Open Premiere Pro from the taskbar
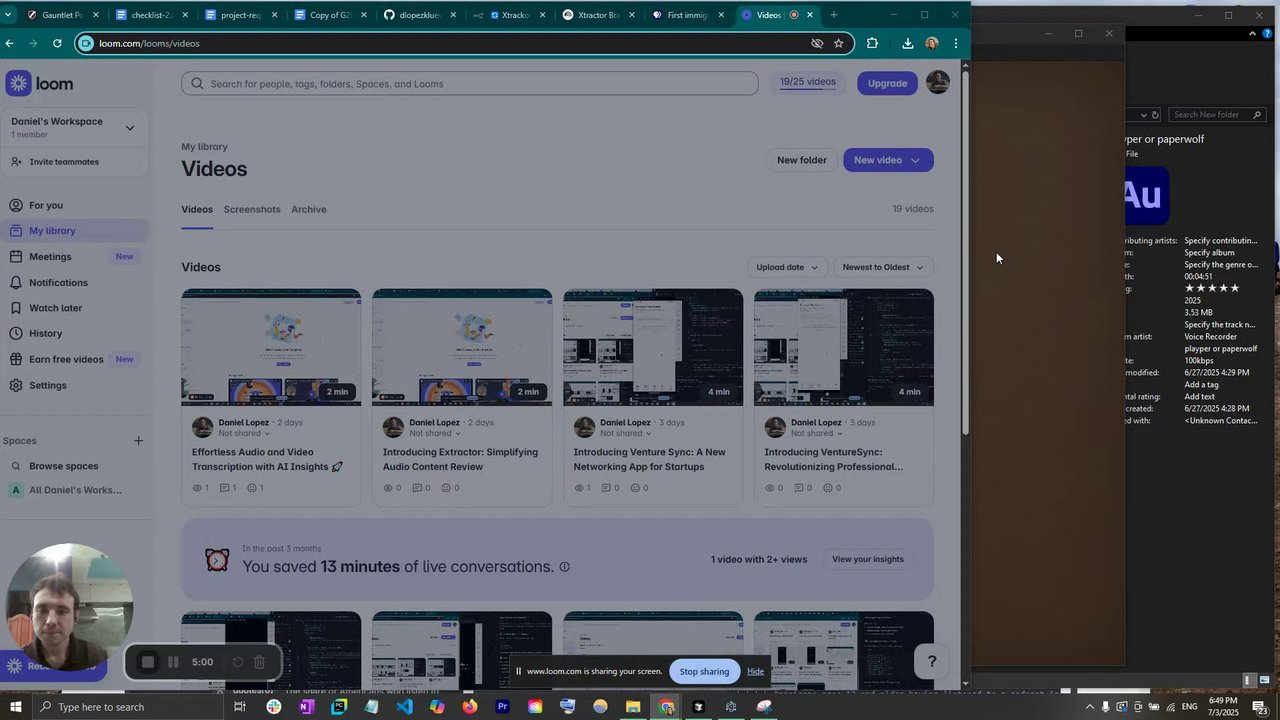The image size is (1280, 720). pos(502,707)
